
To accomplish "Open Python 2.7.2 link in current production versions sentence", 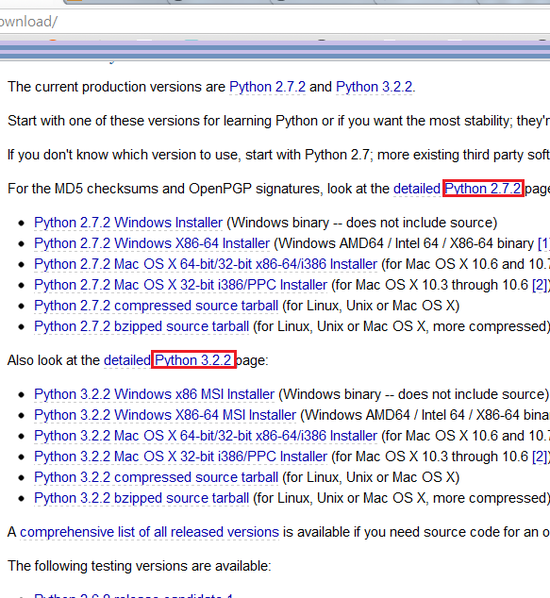I will [x=267, y=87].
